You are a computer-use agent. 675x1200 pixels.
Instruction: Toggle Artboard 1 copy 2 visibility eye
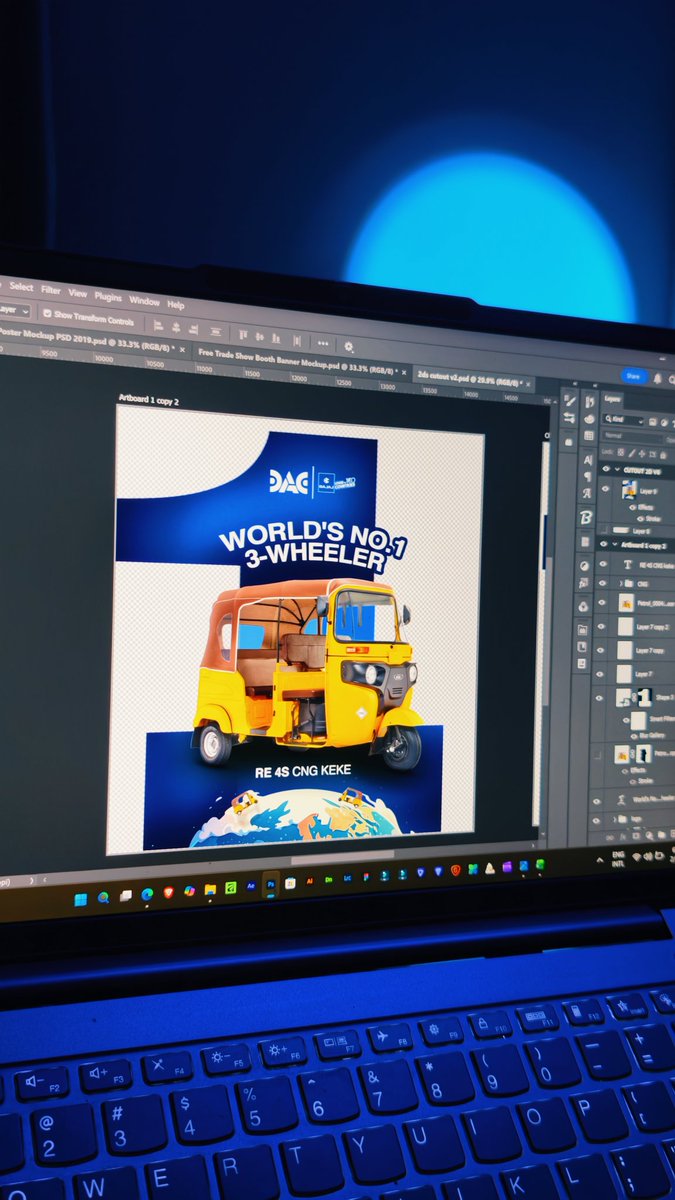[x=603, y=544]
